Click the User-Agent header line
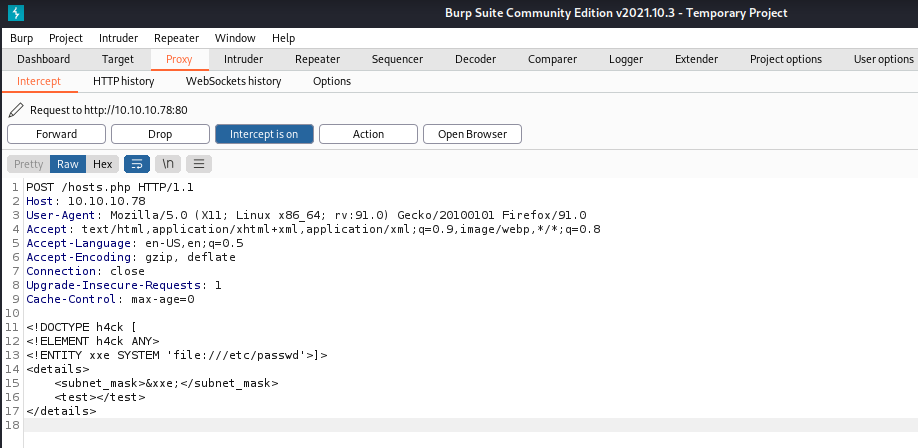Screen dimensions: 918x448 tap(306, 215)
